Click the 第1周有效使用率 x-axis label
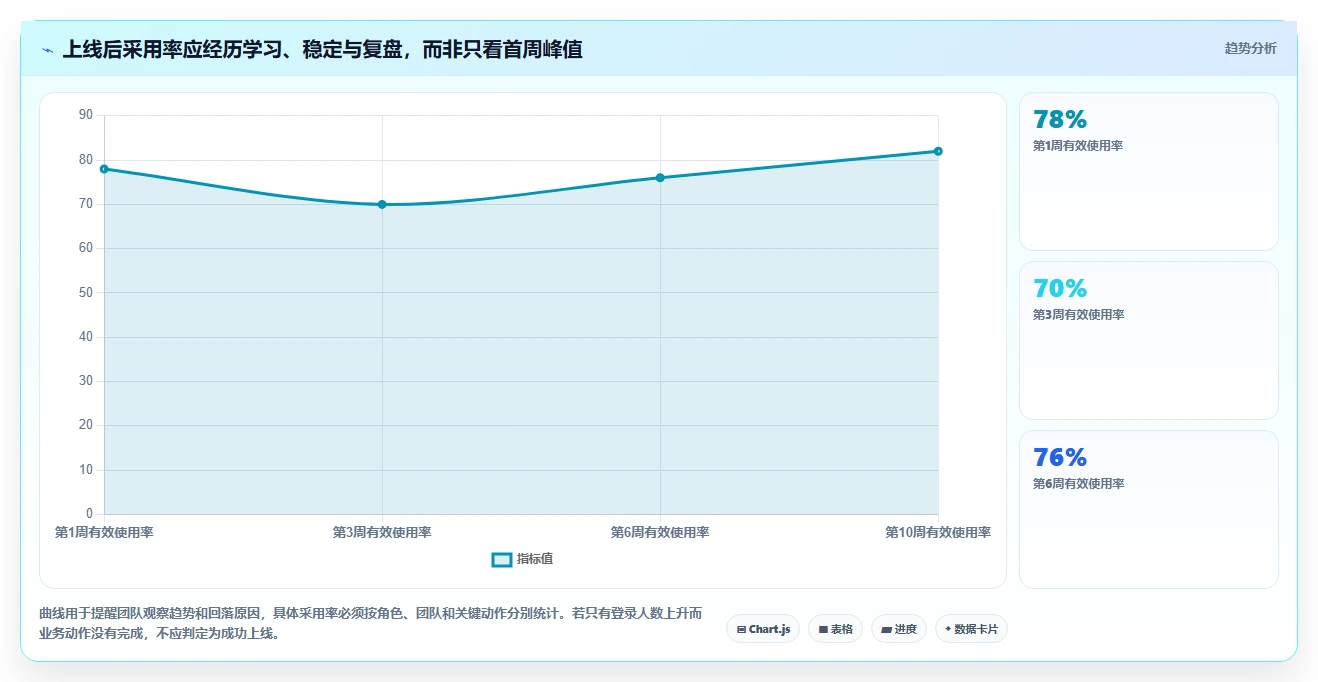The image size is (1318, 682). click(104, 533)
